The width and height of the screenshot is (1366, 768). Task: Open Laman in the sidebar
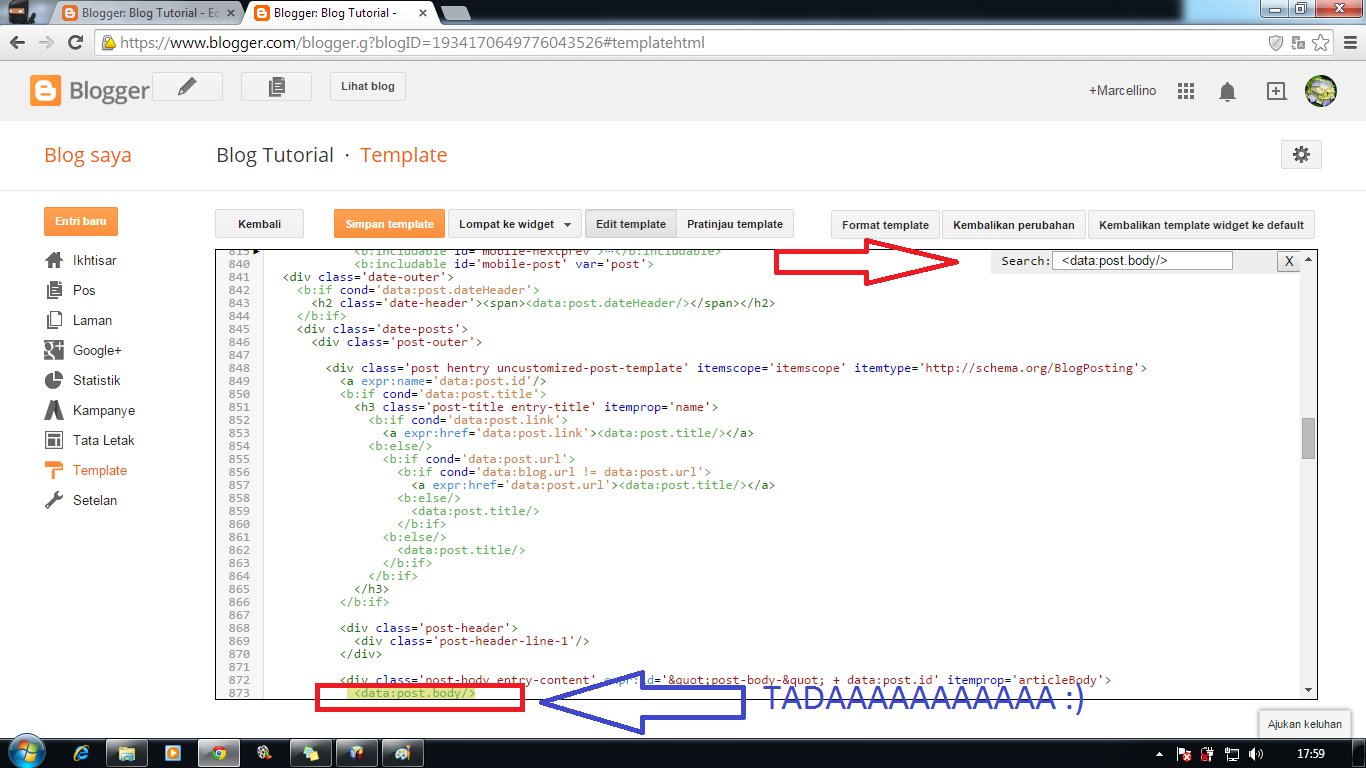point(92,320)
